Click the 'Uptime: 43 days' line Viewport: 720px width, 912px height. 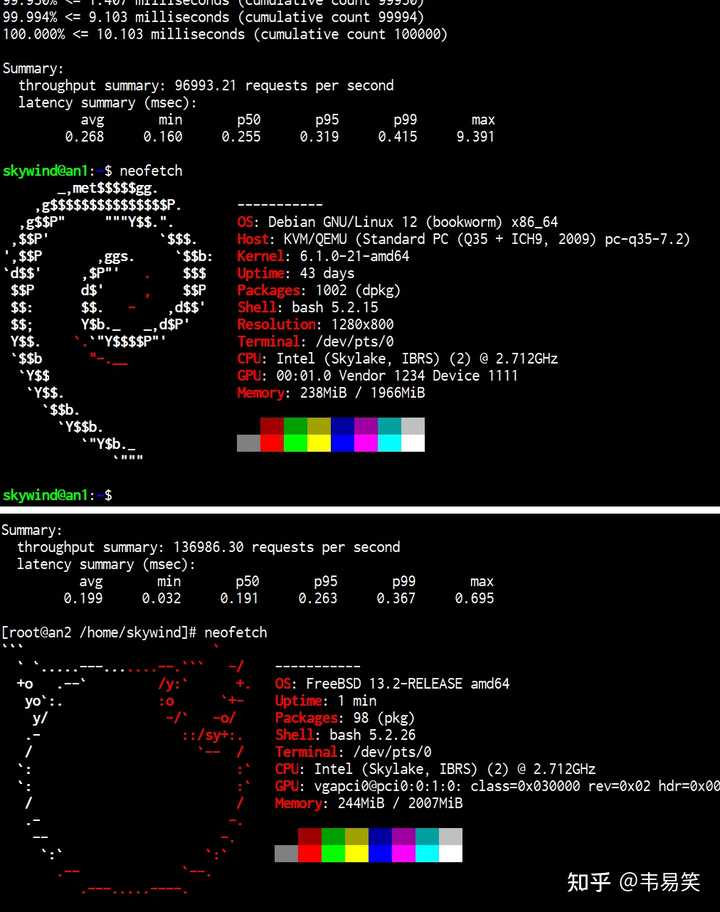tap(295, 273)
